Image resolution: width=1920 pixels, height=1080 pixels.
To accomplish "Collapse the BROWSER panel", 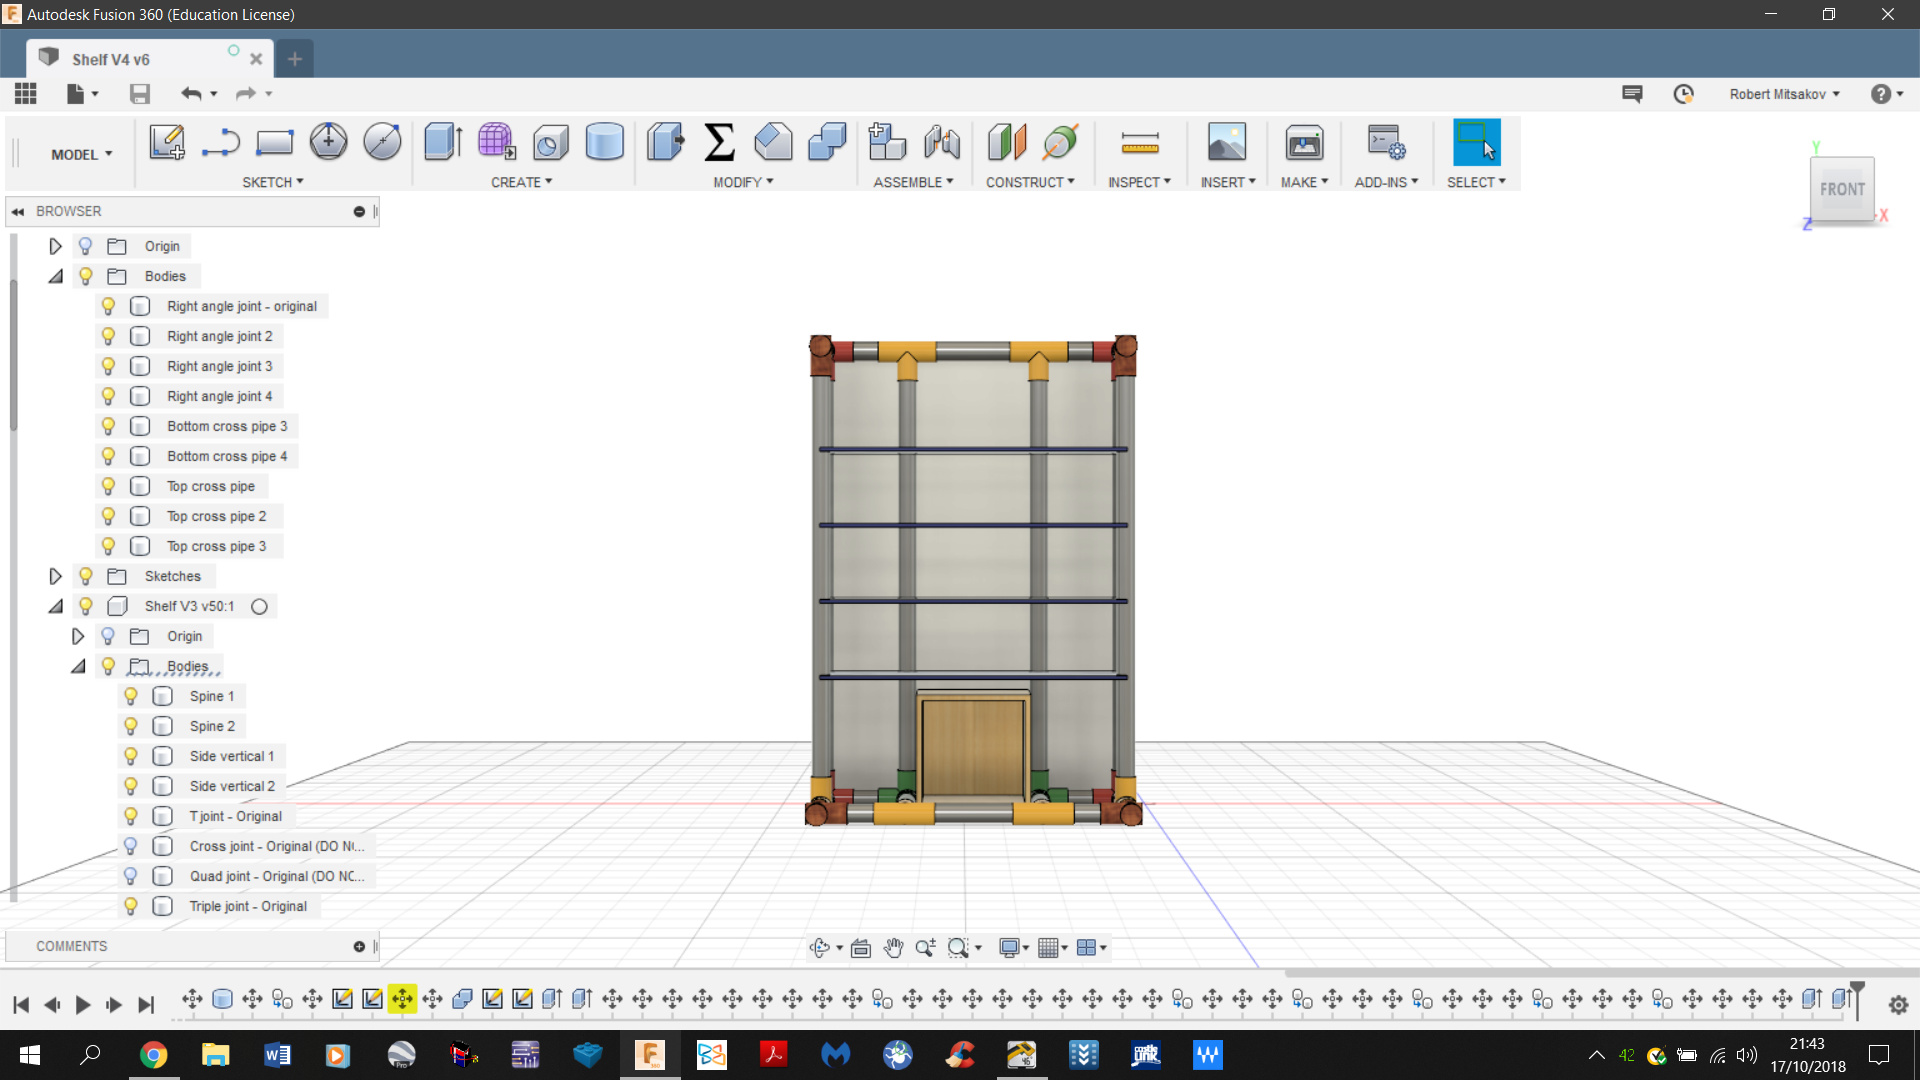I will click(x=18, y=212).
